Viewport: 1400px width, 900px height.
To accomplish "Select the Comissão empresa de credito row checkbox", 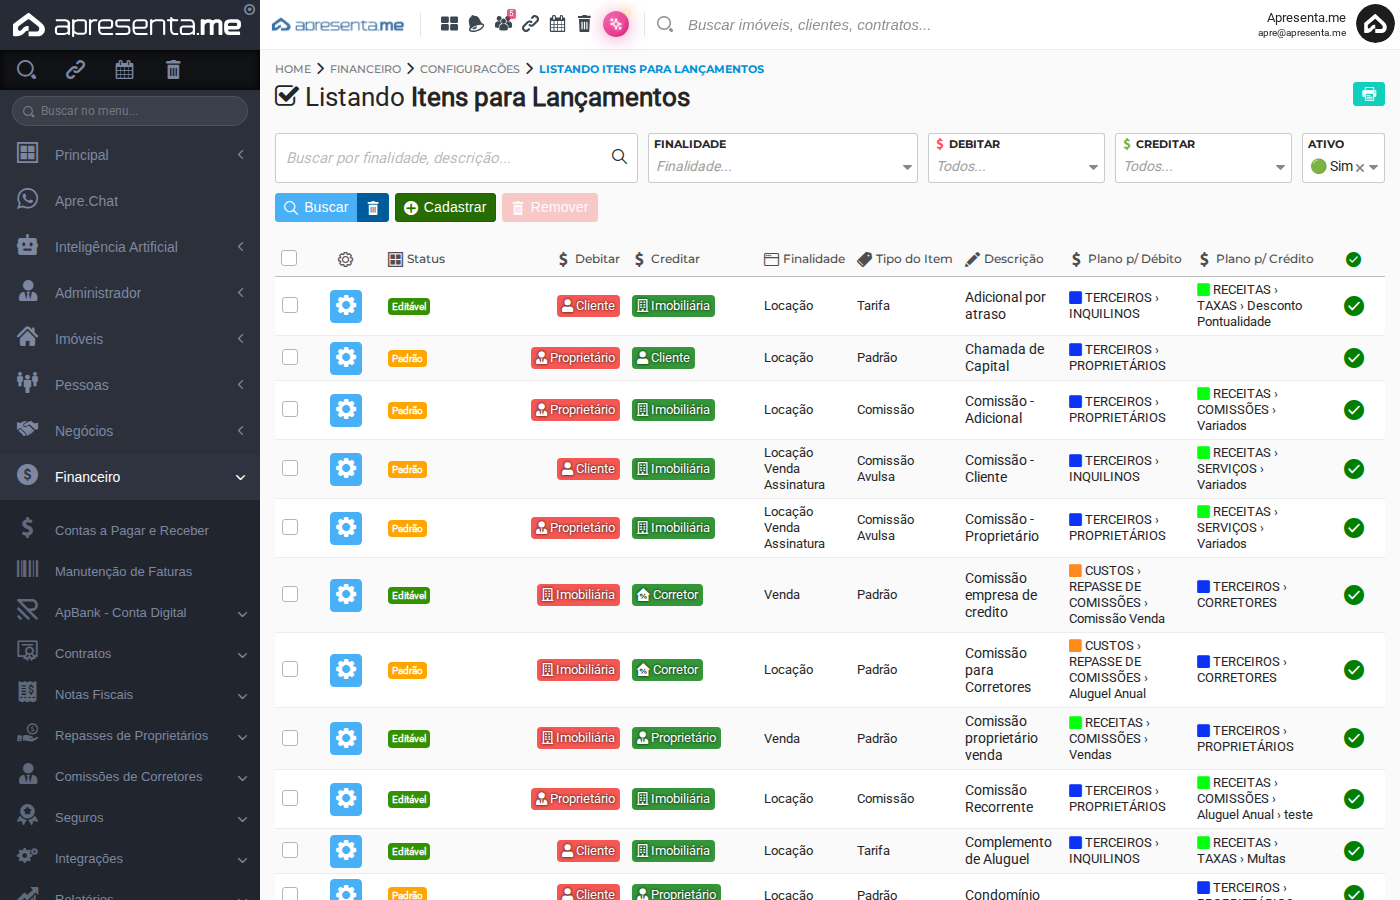I will point(290,594).
